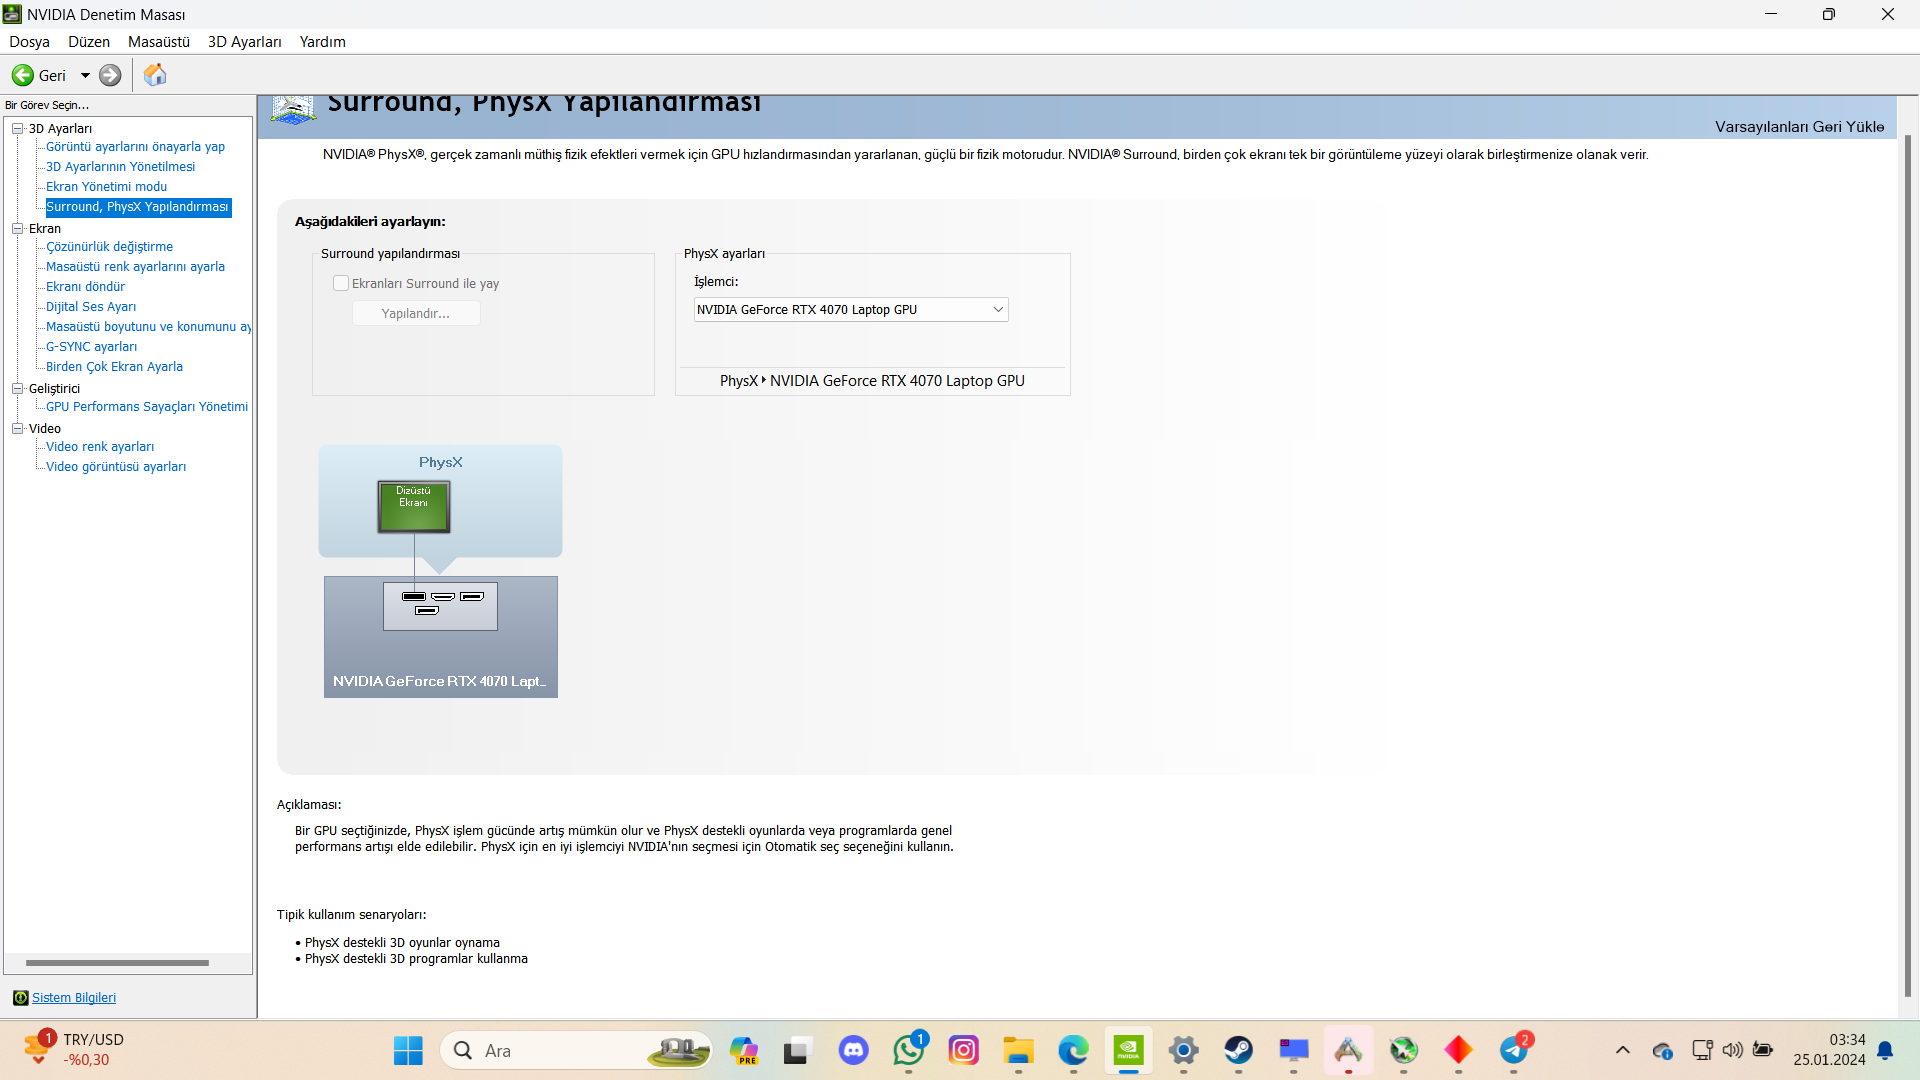Open the clock and date display

[x=1829, y=1050]
